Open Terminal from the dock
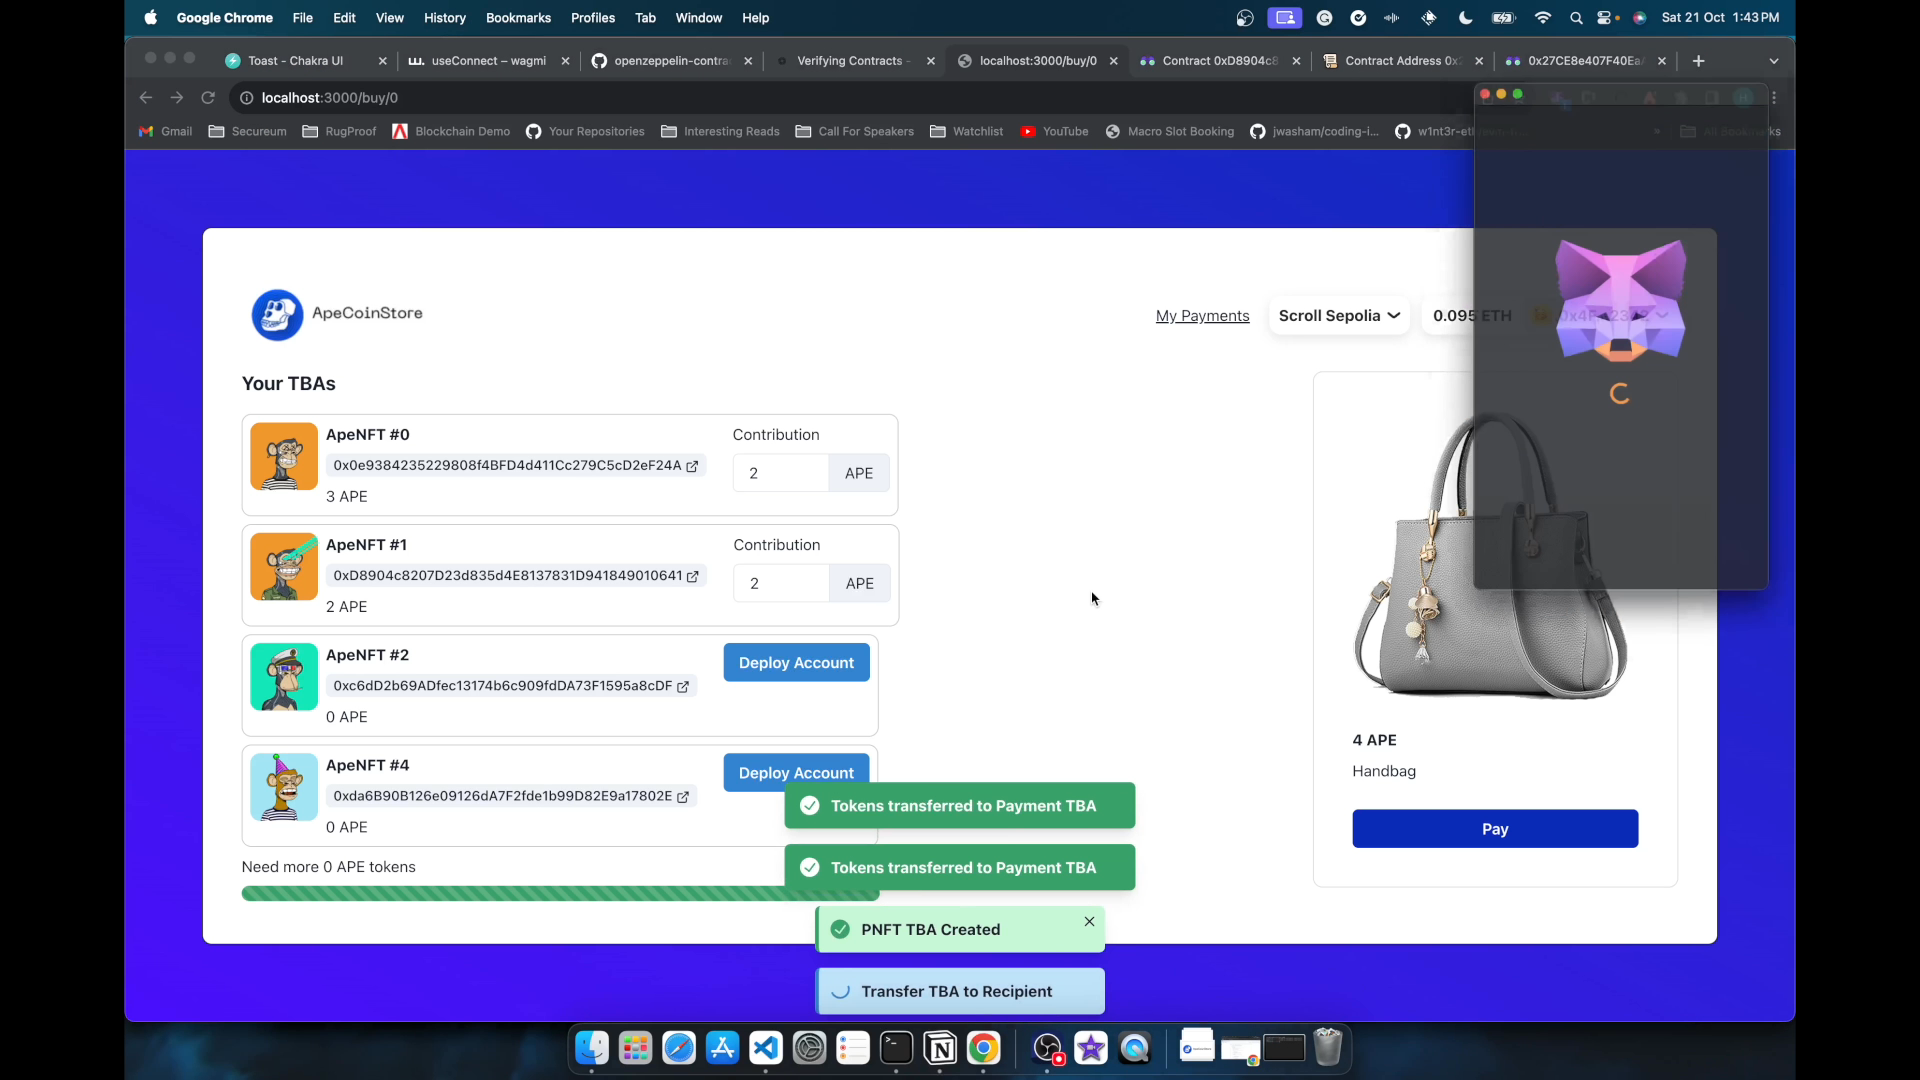 click(896, 1048)
